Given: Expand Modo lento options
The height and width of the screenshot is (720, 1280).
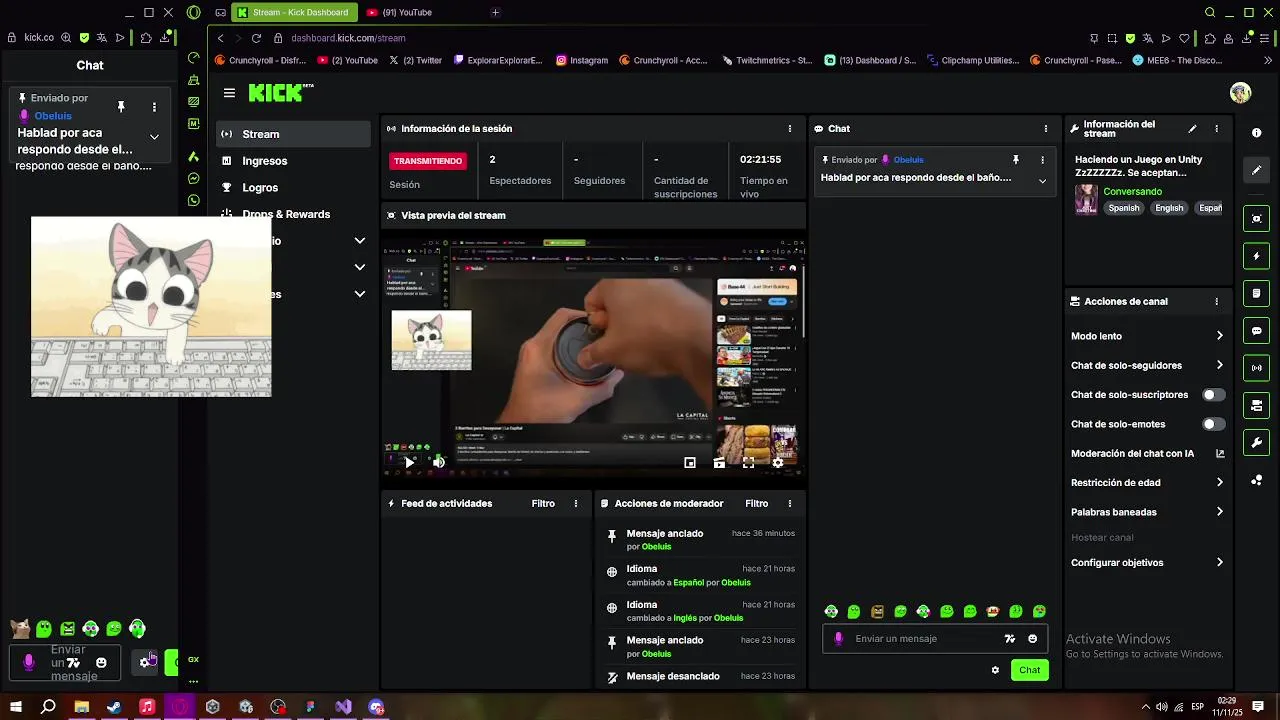Looking at the screenshot, I should [1219, 336].
